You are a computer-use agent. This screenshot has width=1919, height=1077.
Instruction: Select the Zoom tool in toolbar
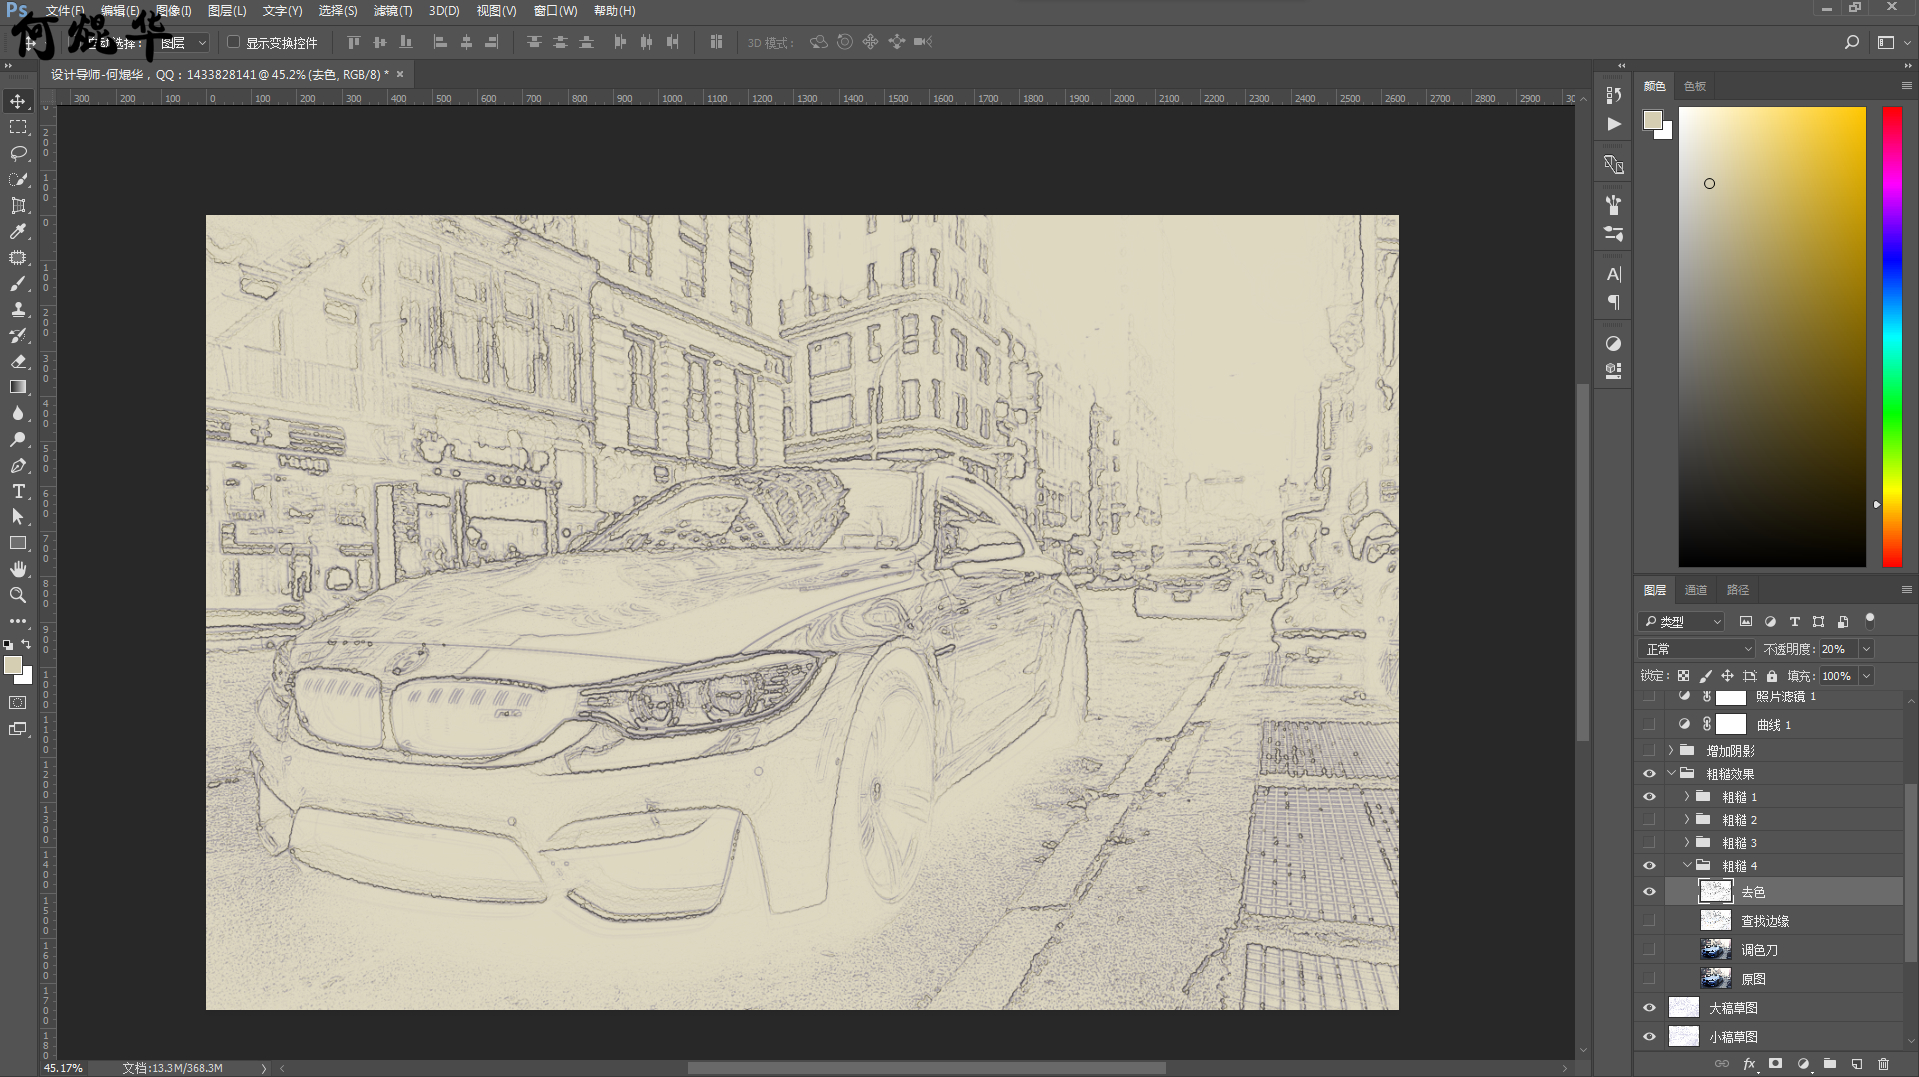18,595
